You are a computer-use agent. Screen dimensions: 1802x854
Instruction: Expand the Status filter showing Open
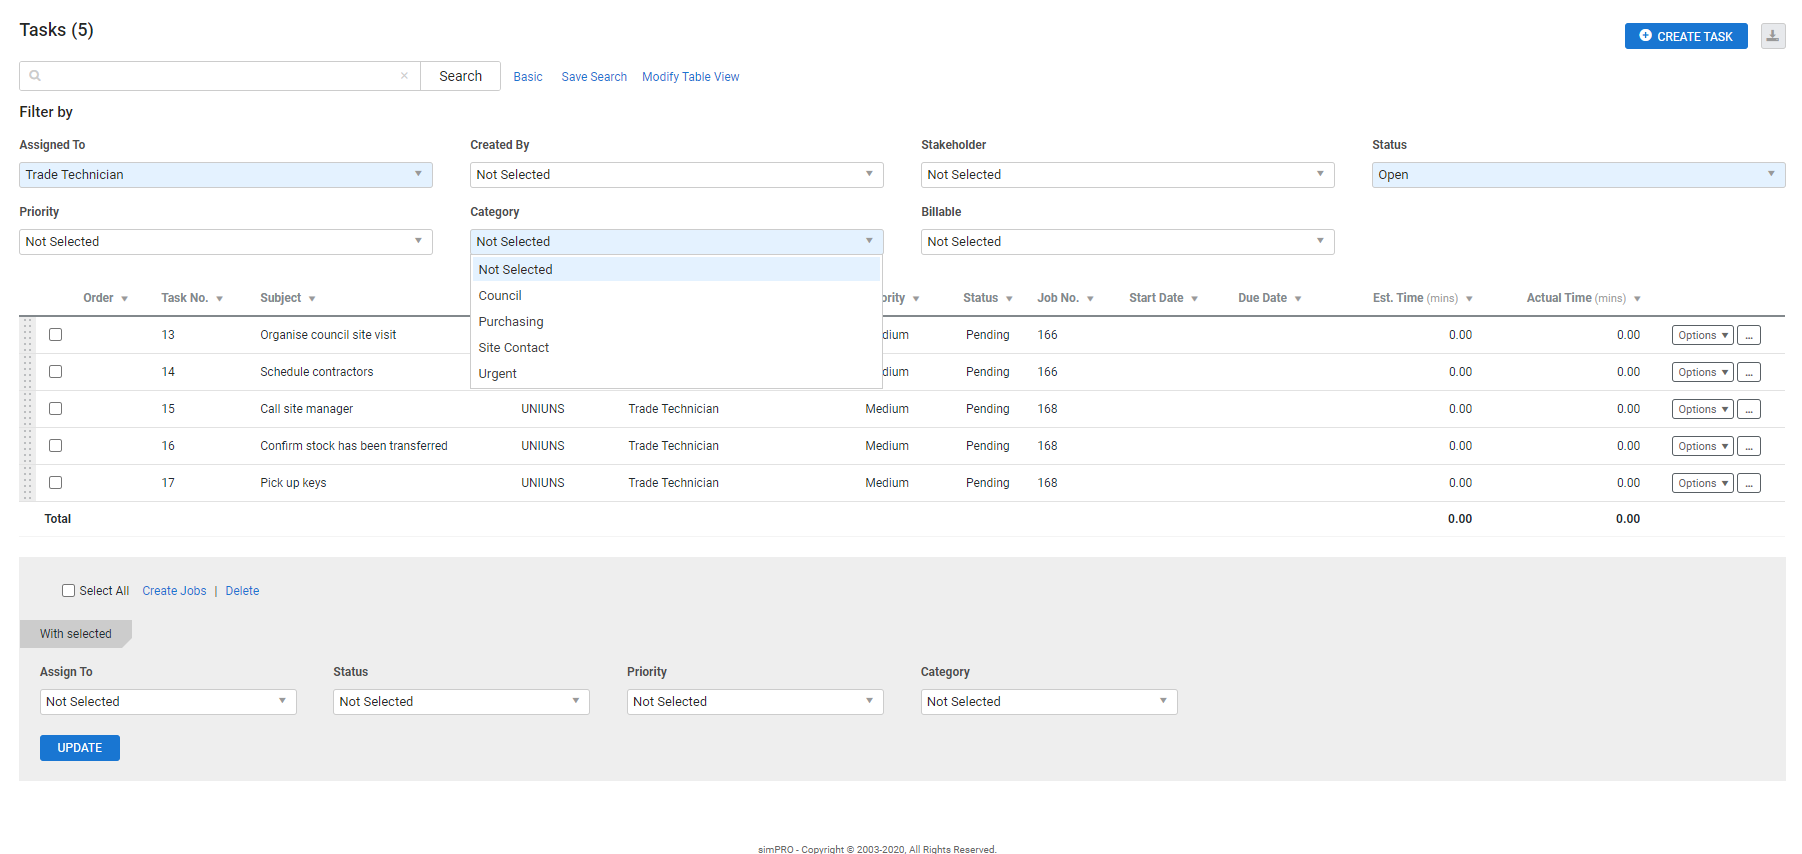(1577, 175)
